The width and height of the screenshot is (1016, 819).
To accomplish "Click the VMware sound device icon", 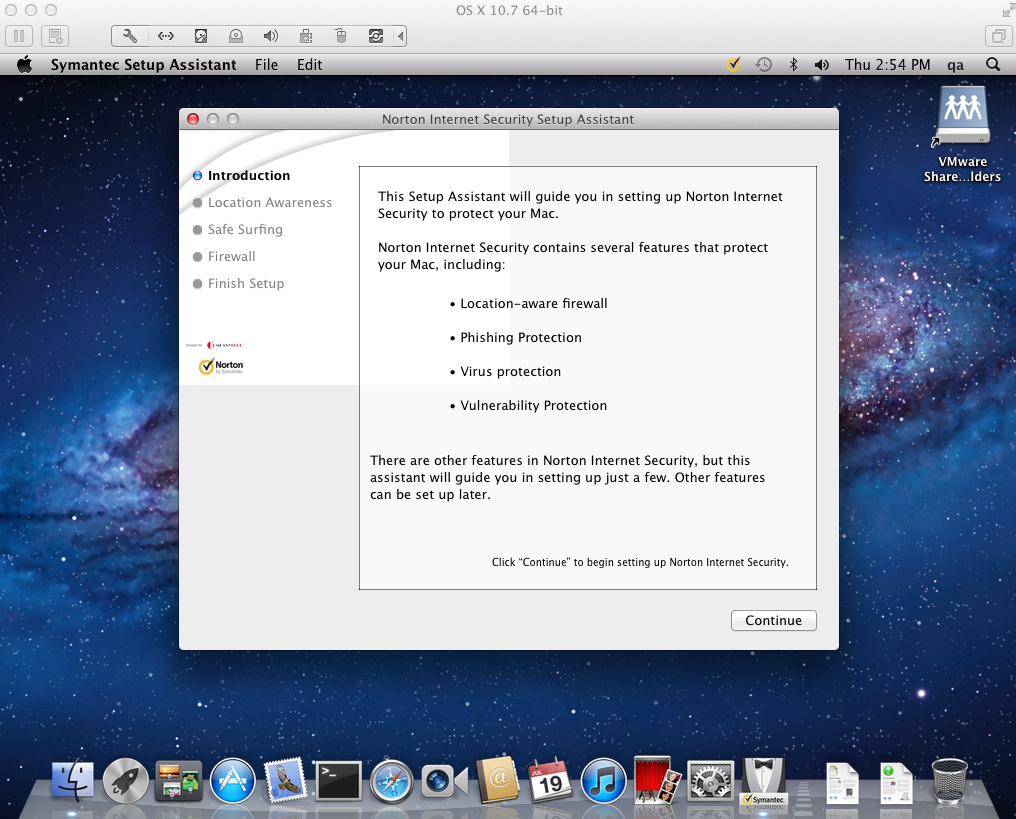I will click(x=270, y=36).
